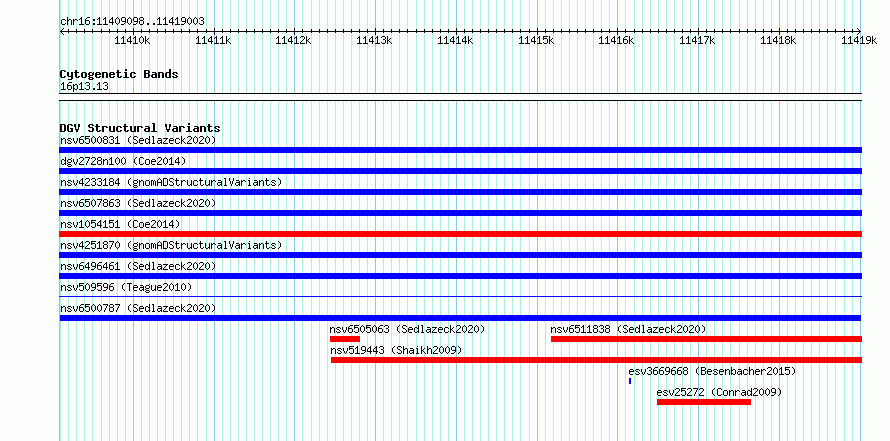Click the 11416k ruler tick label
The width and height of the screenshot is (890, 441).
(616, 40)
